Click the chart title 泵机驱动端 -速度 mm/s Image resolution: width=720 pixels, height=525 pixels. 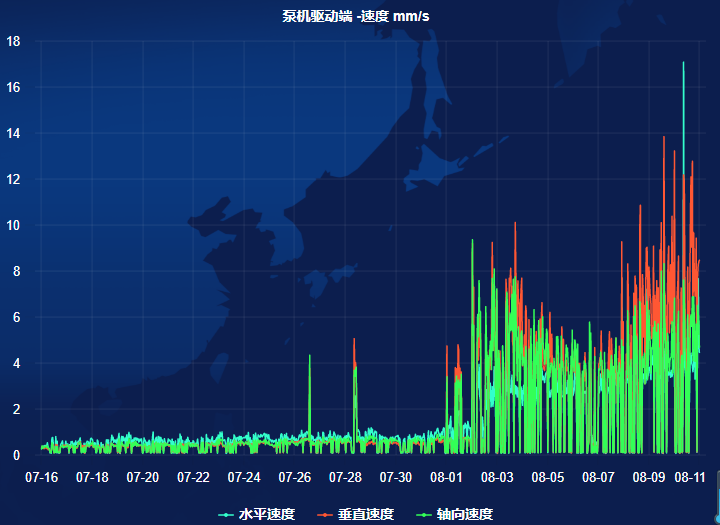pos(356,16)
